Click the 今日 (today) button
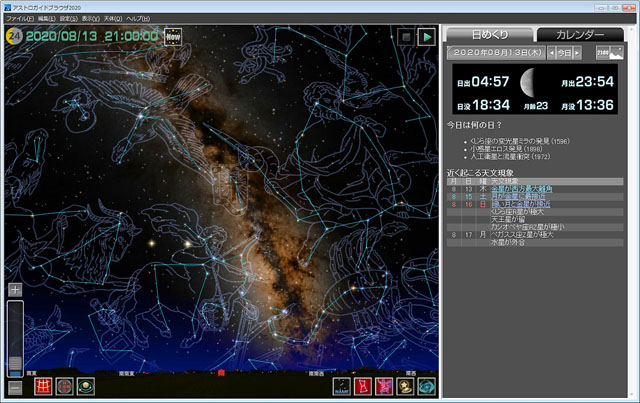Viewport: 640px width, 403px height. point(564,52)
